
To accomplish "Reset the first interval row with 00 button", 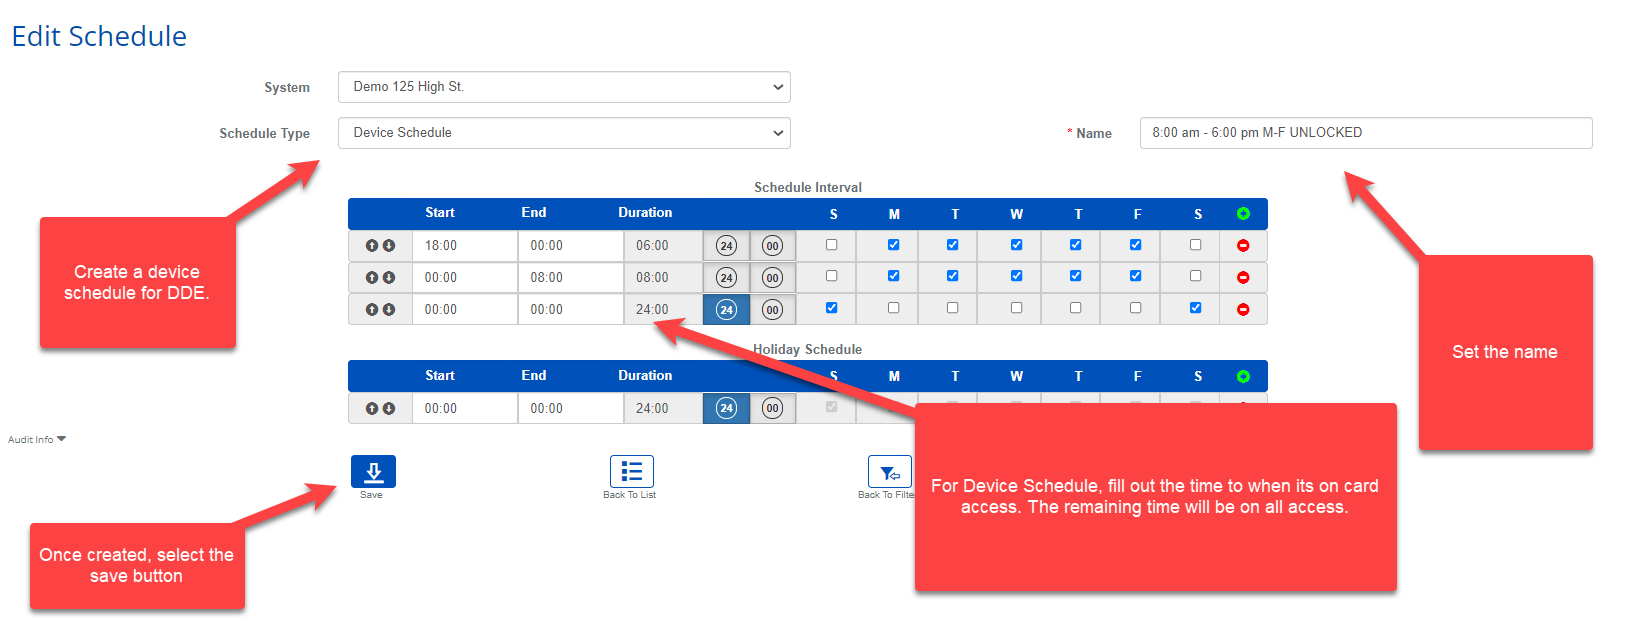I will tap(772, 246).
